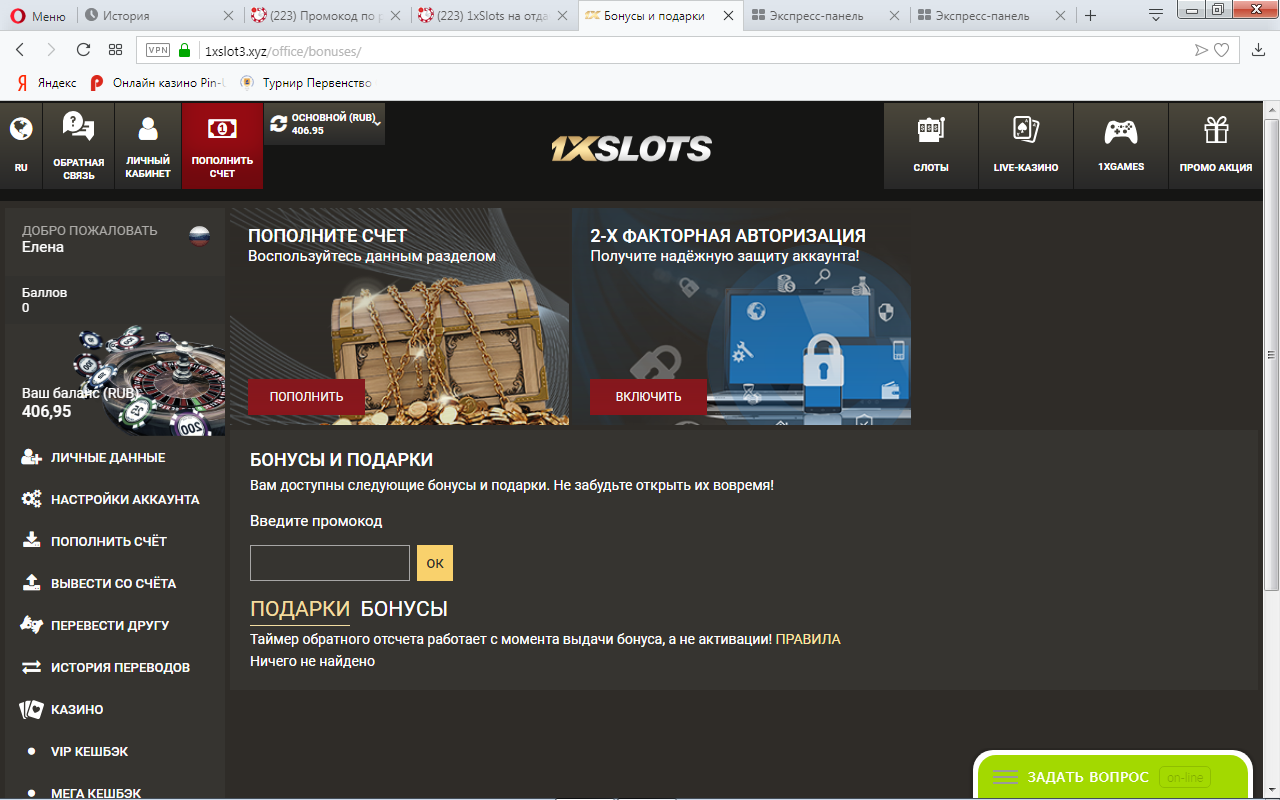Open Личные данные in sidebar
This screenshot has width=1280, height=800.
(x=108, y=457)
